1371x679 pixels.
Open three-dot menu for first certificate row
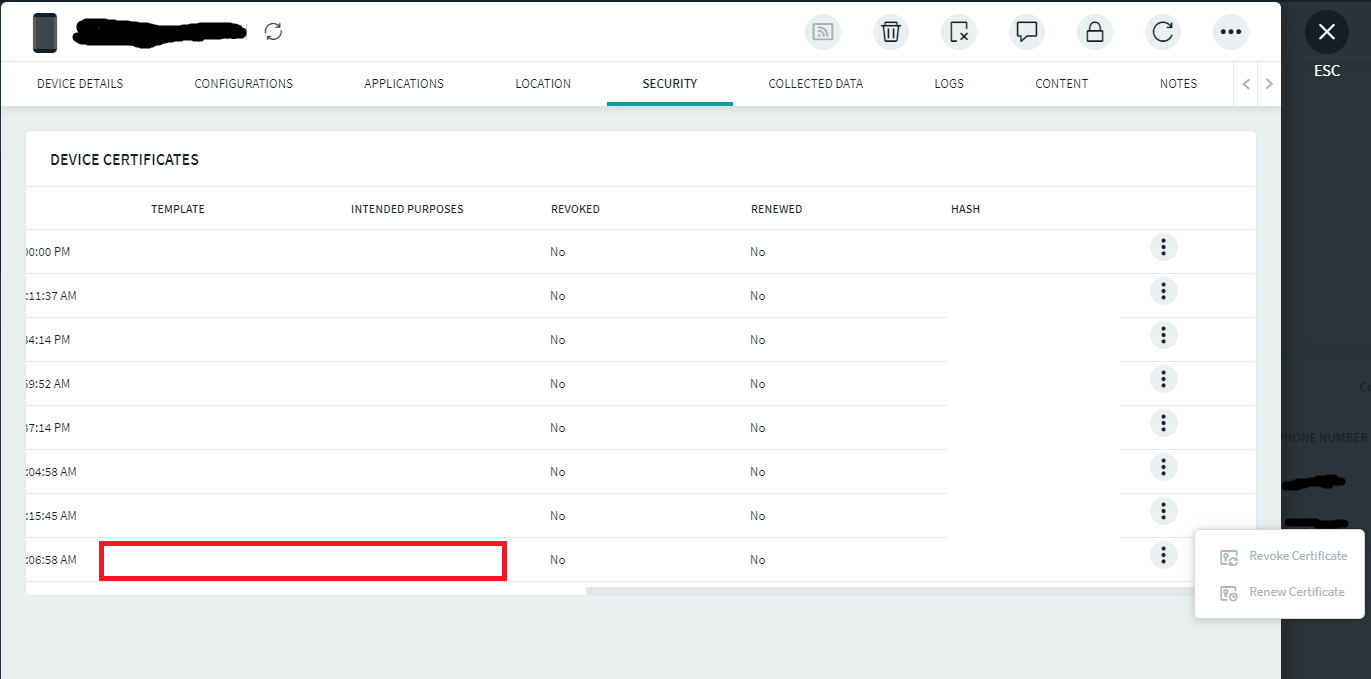coord(1163,247)
